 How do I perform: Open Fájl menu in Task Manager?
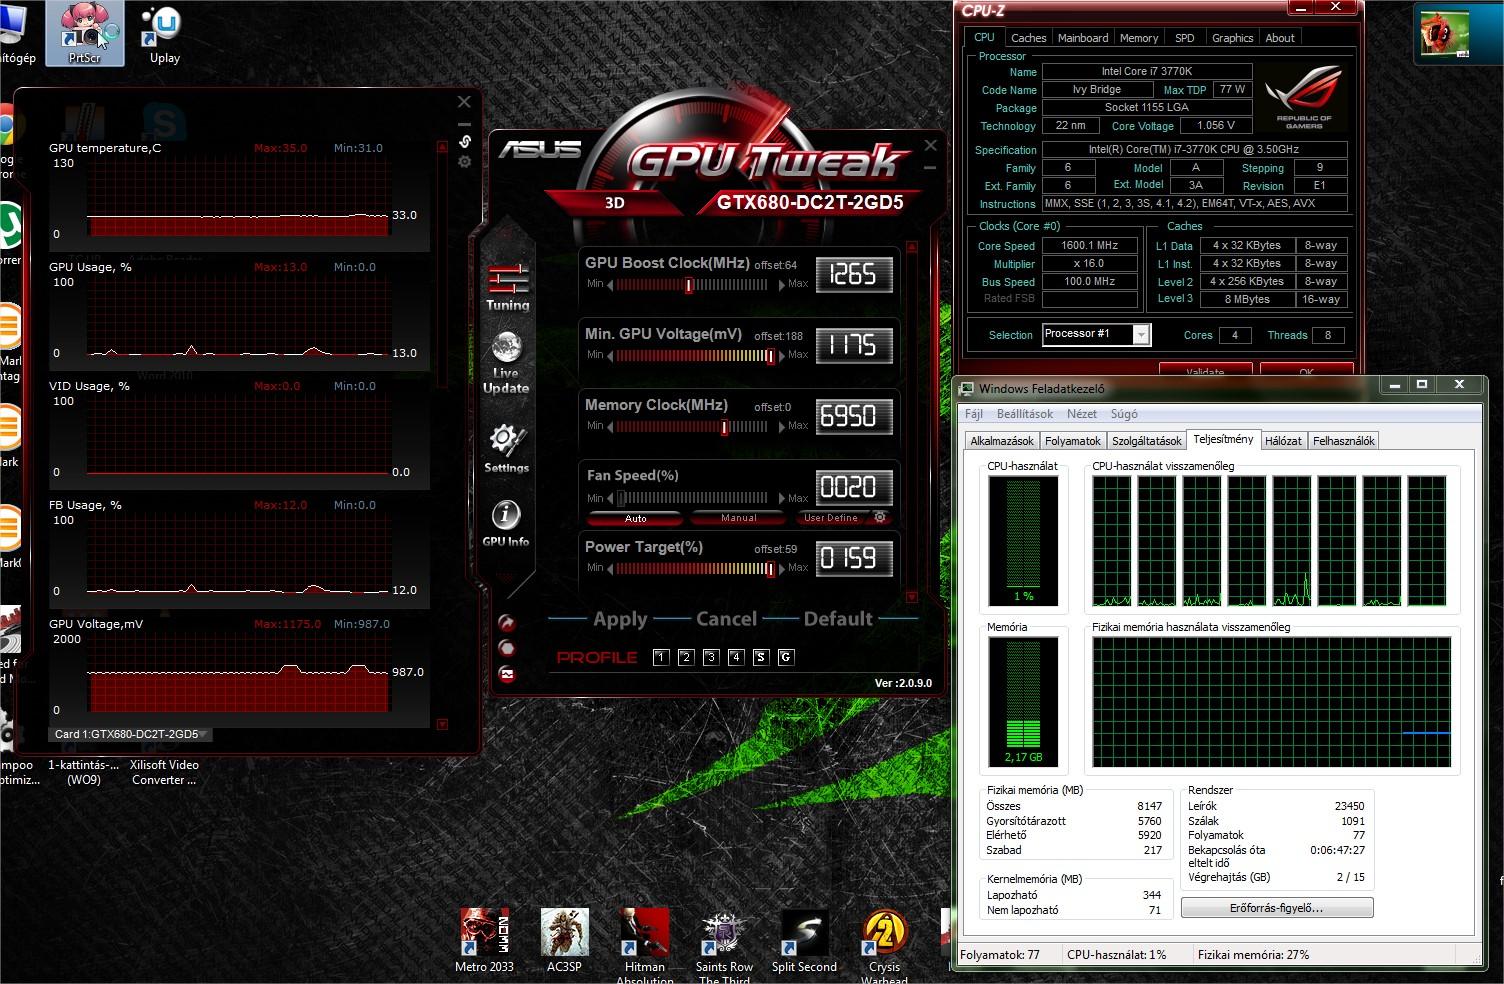point(973,414)
